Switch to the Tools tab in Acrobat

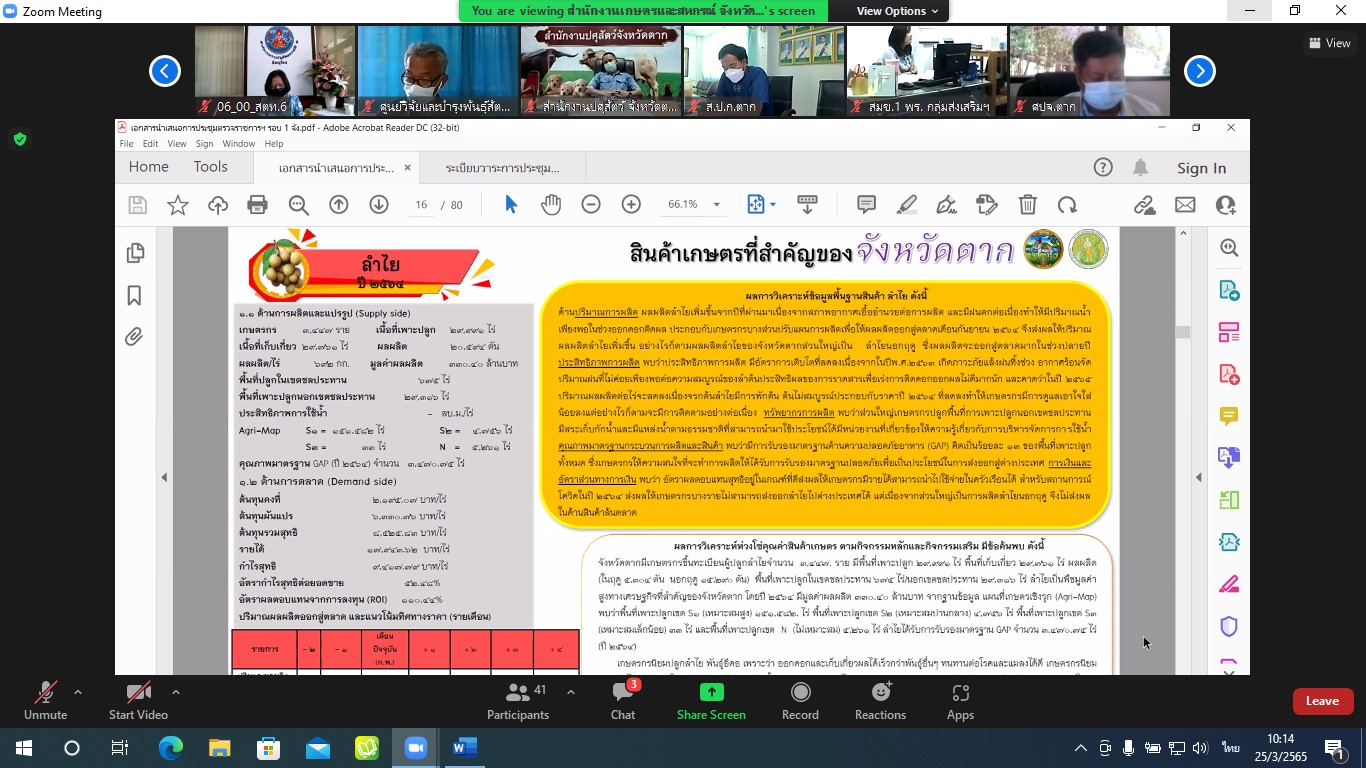(211, 167)
